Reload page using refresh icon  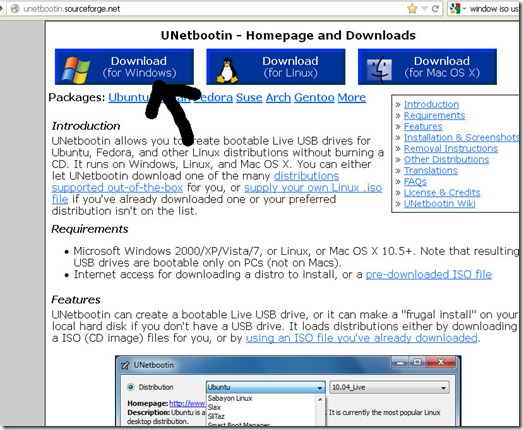point(435,9)
